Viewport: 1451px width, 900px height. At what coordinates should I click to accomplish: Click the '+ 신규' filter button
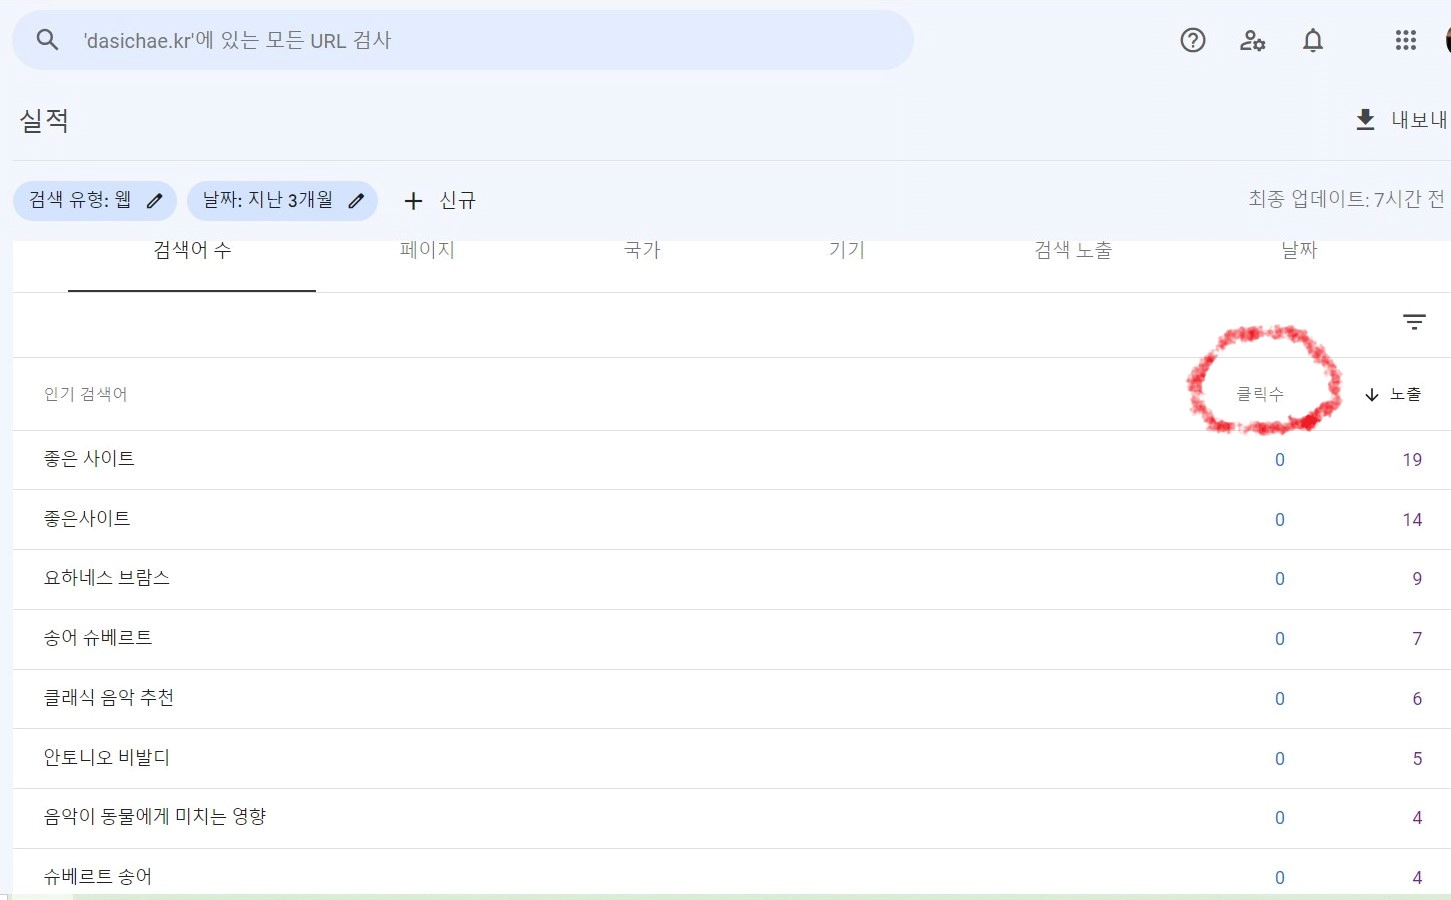[440, 201]
